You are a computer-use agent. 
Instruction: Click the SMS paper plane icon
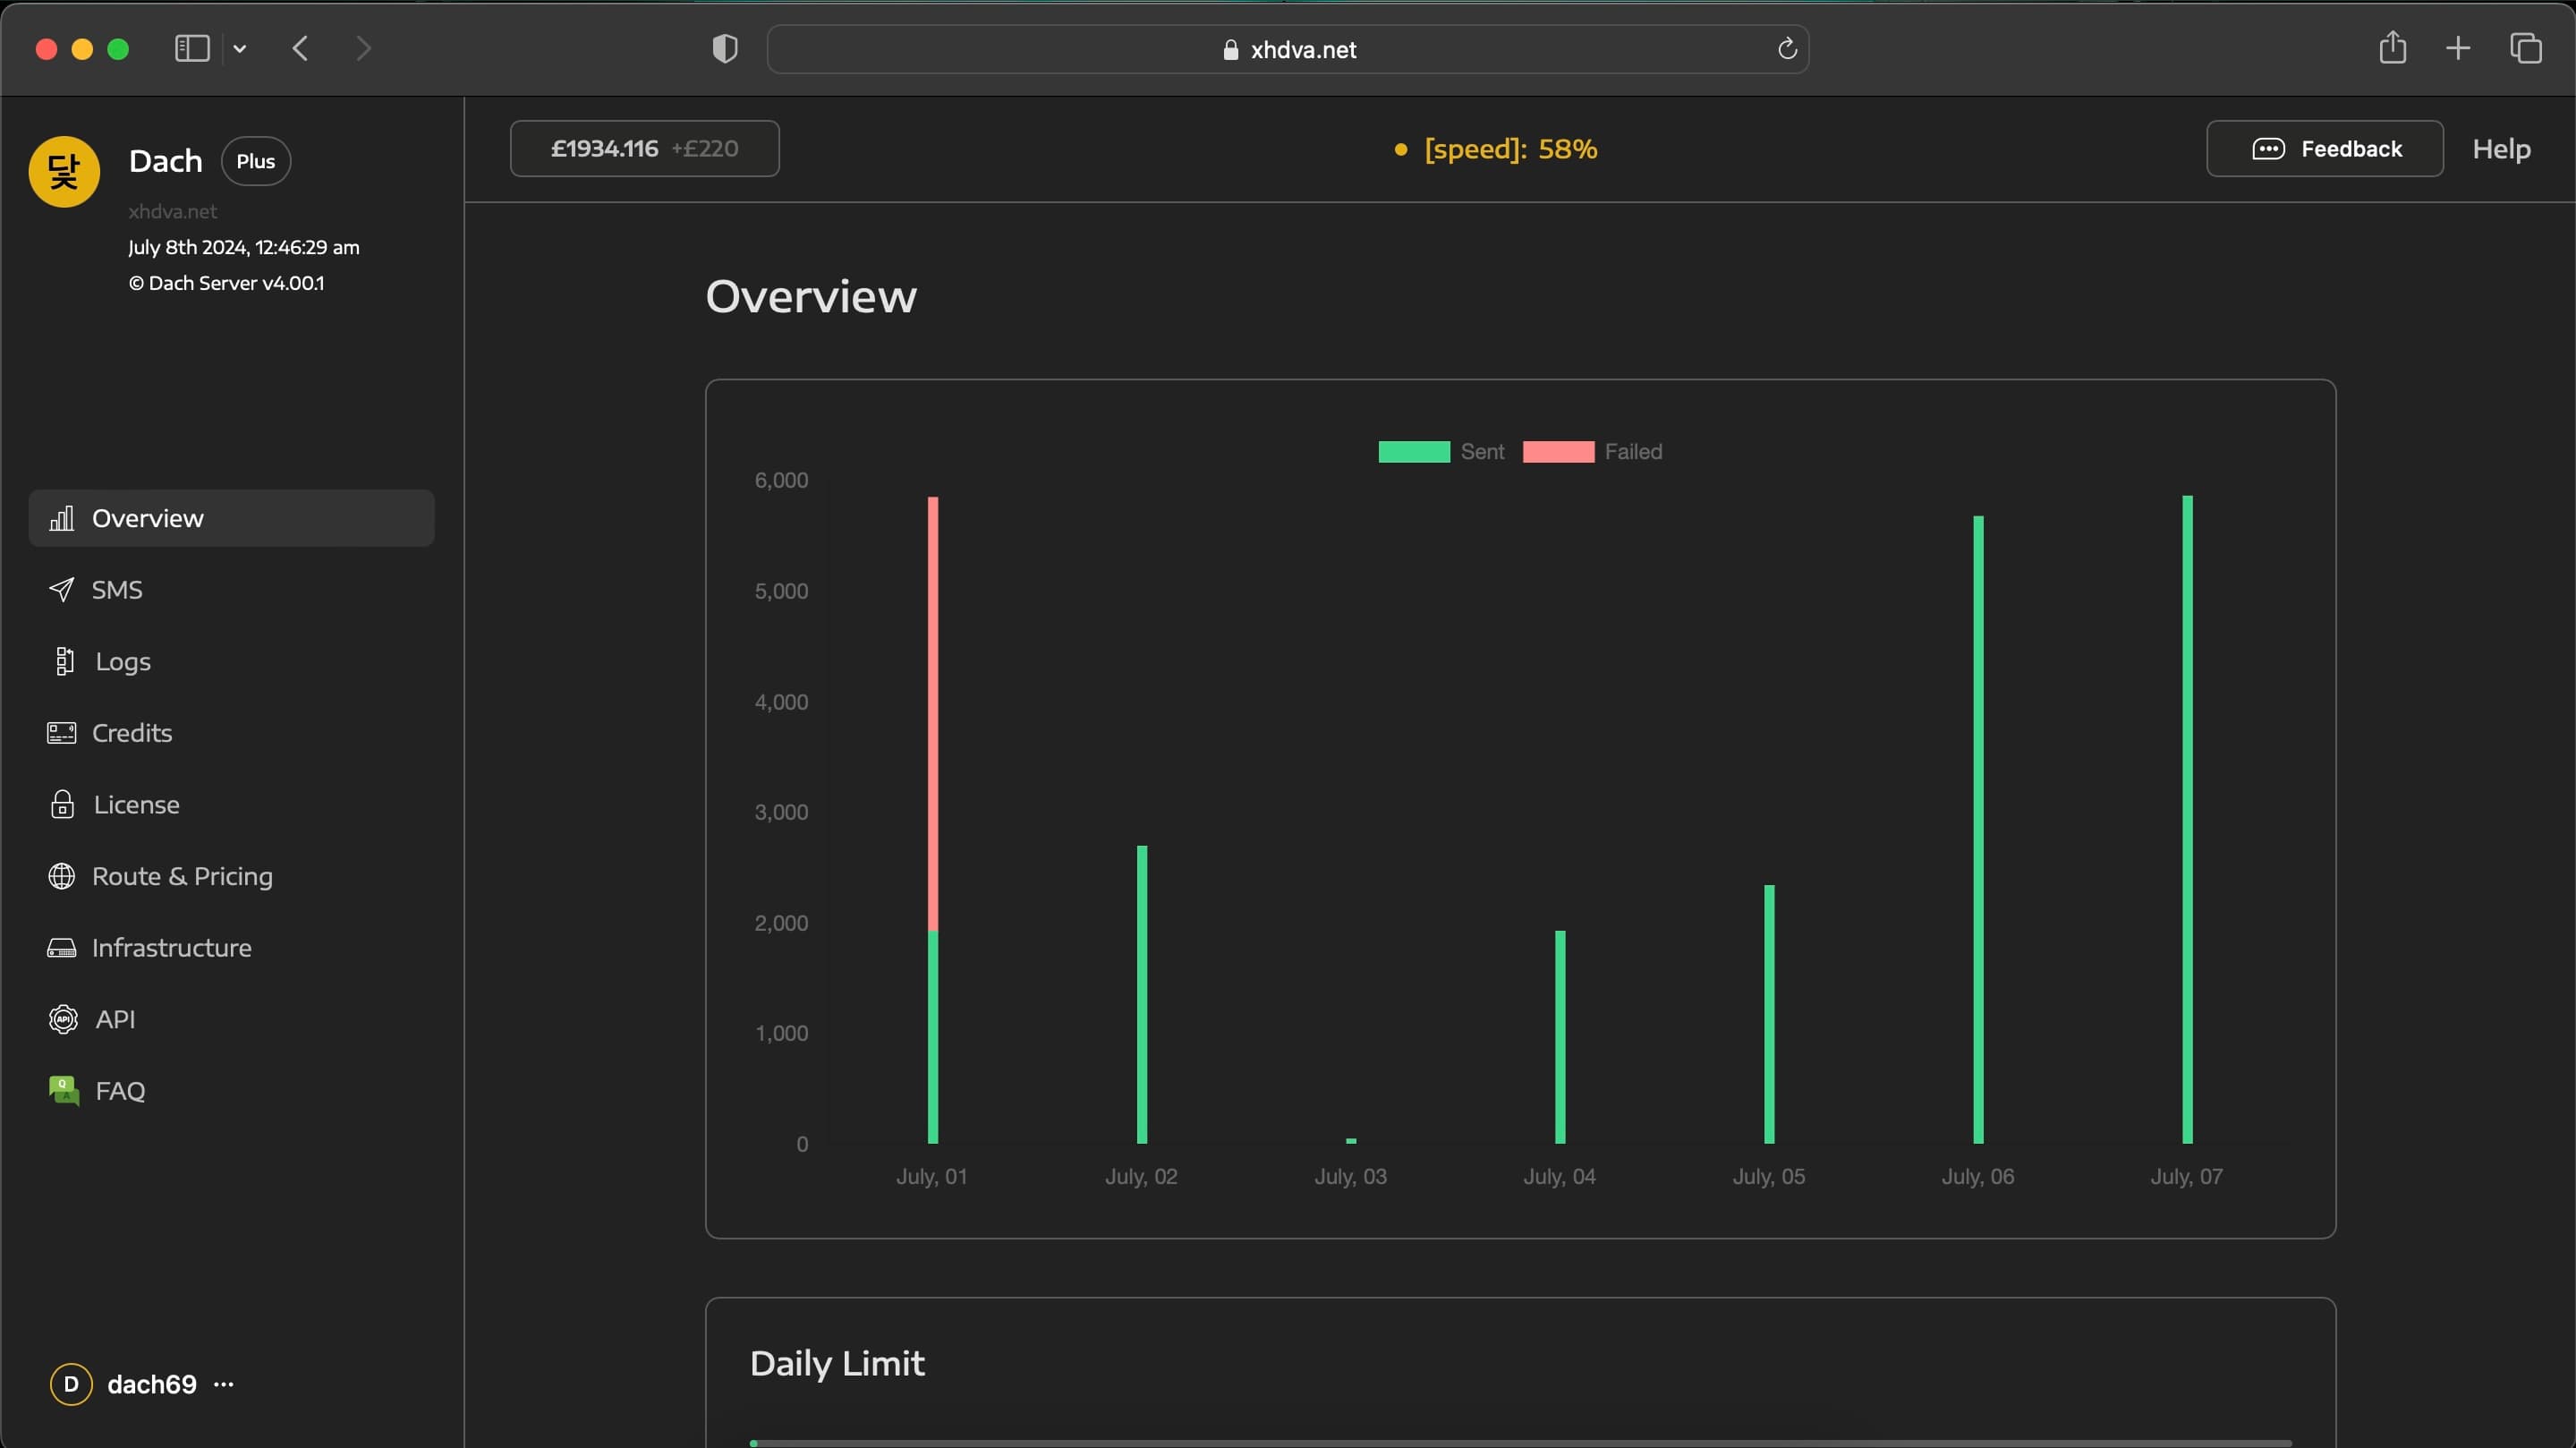[x=61, y=590]
